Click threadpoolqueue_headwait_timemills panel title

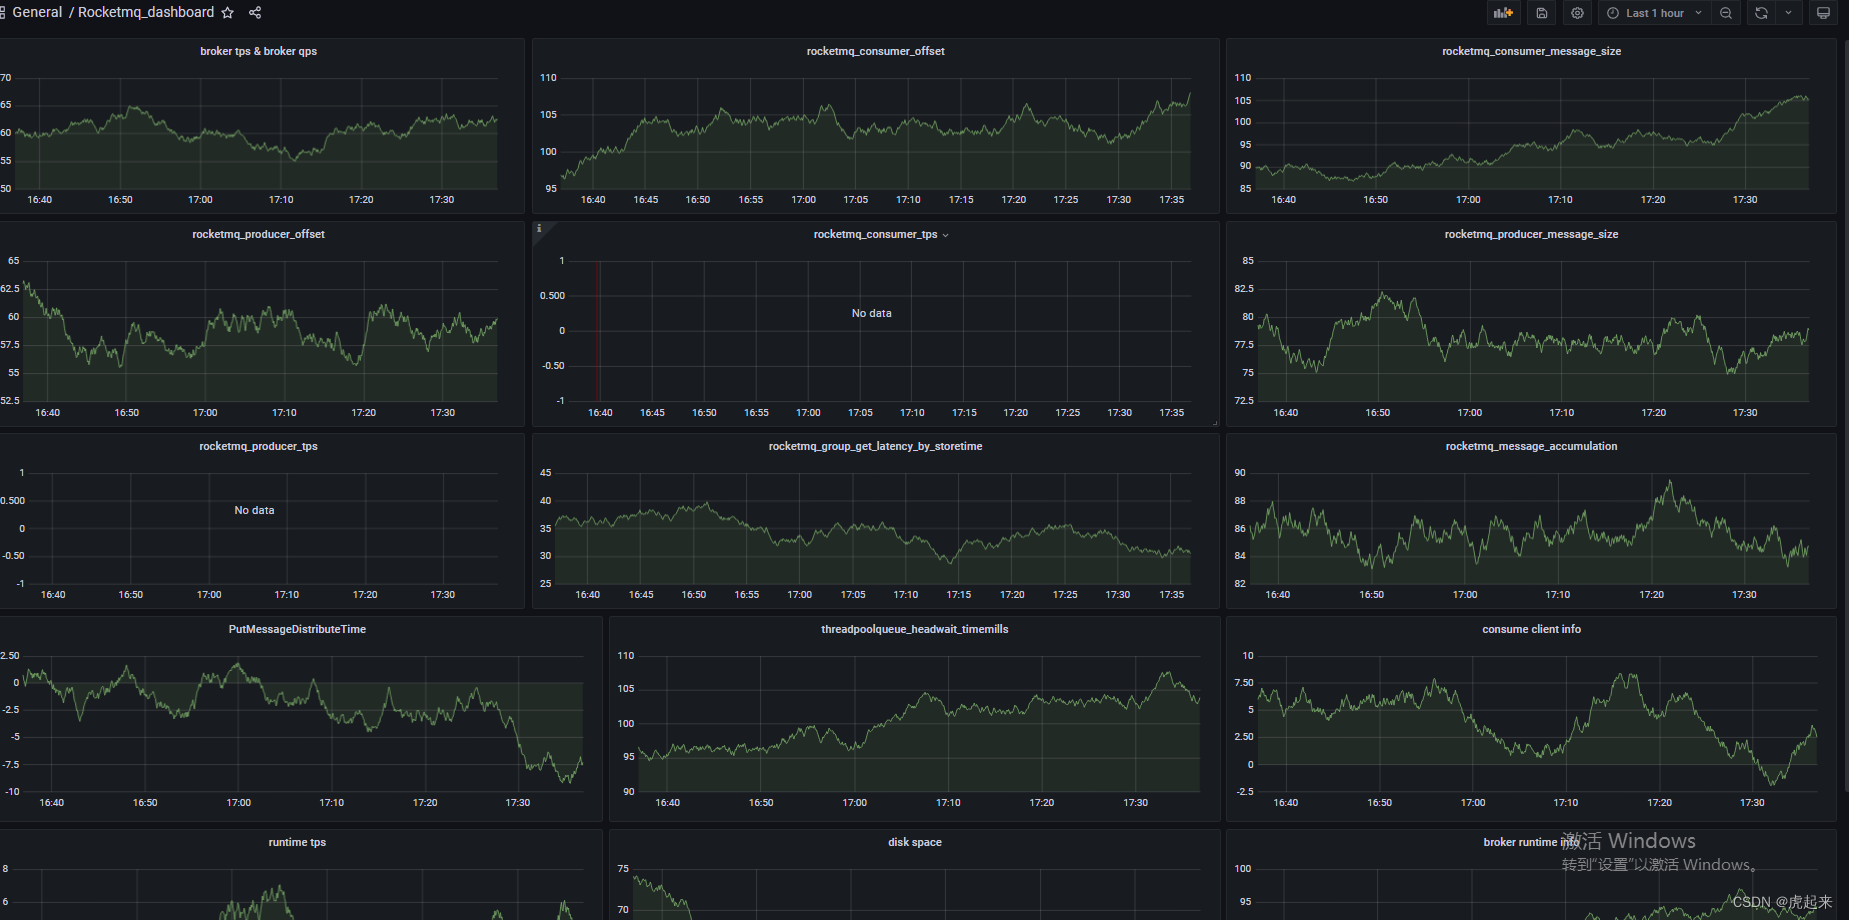914,629
